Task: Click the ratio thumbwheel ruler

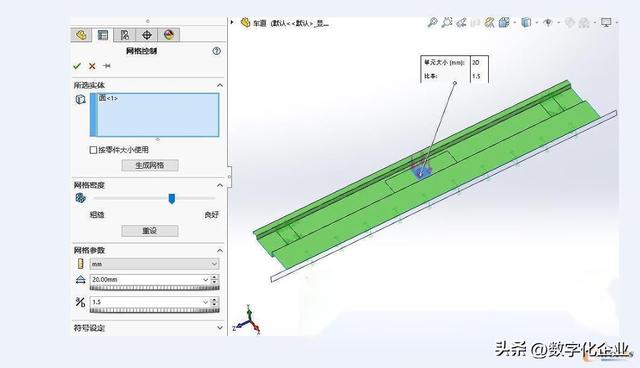Action: pos(154,310)
